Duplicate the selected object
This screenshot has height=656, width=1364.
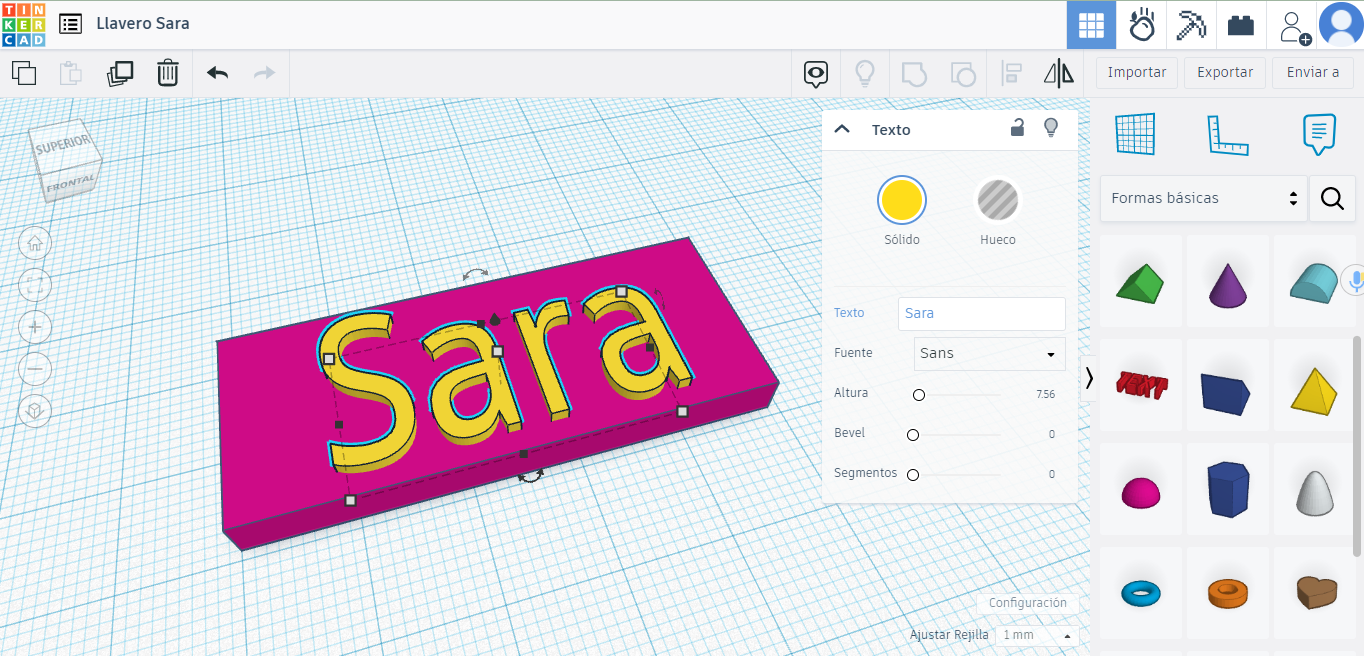pos(120,73)
